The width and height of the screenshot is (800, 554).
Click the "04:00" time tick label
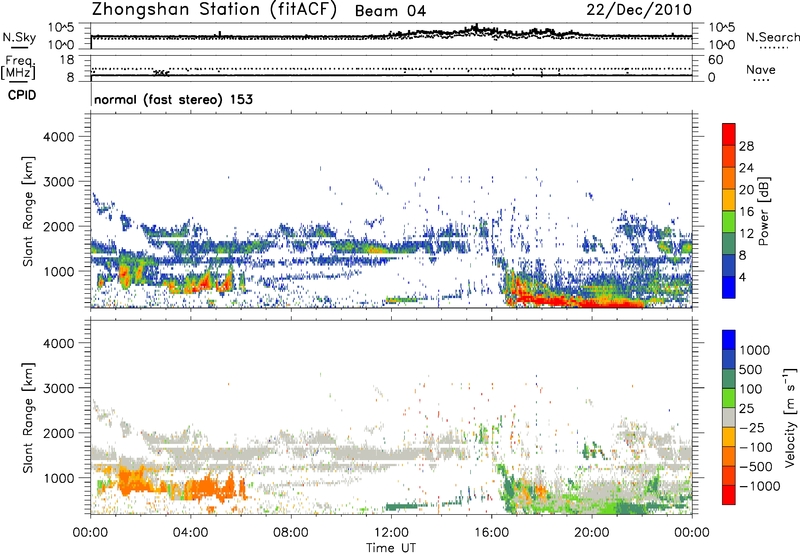[x=190, y=533]
